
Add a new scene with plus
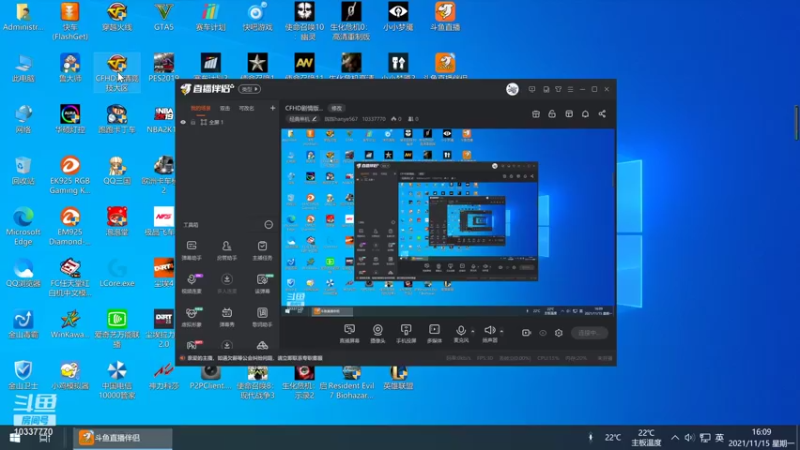point(272,108)
